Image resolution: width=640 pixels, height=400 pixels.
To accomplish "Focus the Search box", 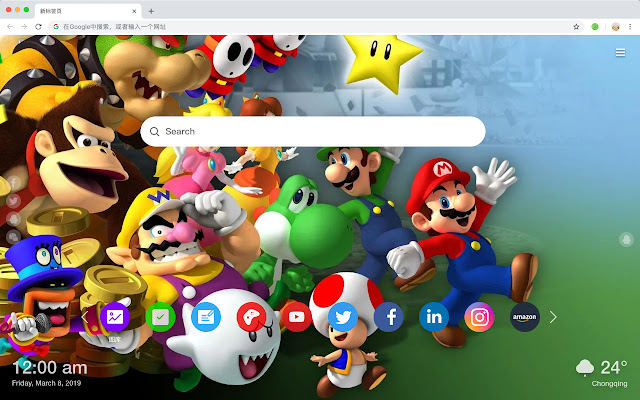I will [x=313, y=131].
